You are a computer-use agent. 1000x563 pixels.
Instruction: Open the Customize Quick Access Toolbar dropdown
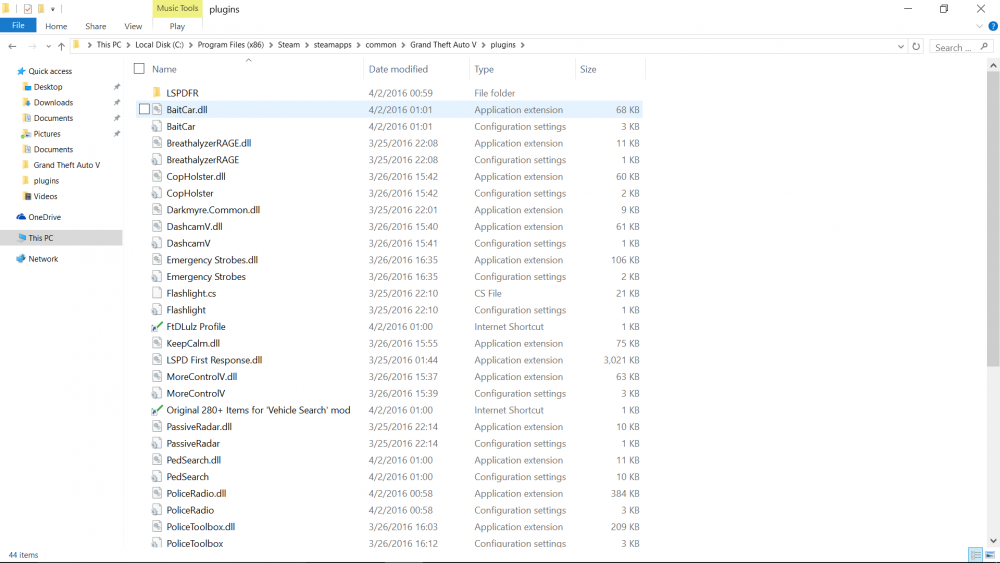(x=53, y=9)
